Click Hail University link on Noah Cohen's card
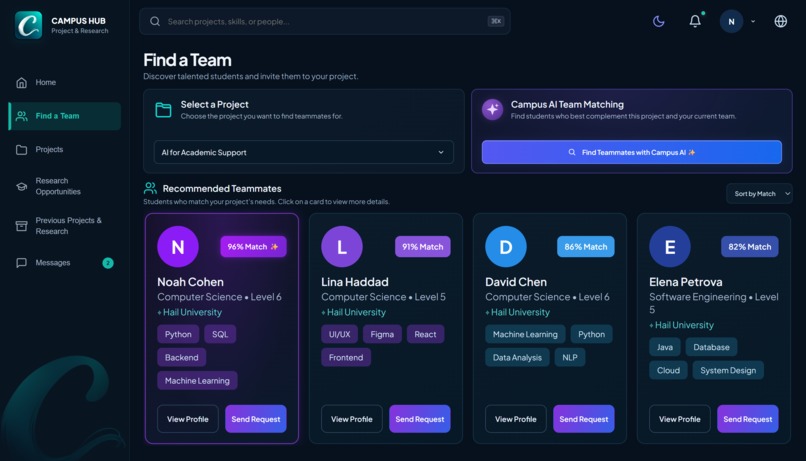Screen dimensions: 806x461 (x=190, y=312)
